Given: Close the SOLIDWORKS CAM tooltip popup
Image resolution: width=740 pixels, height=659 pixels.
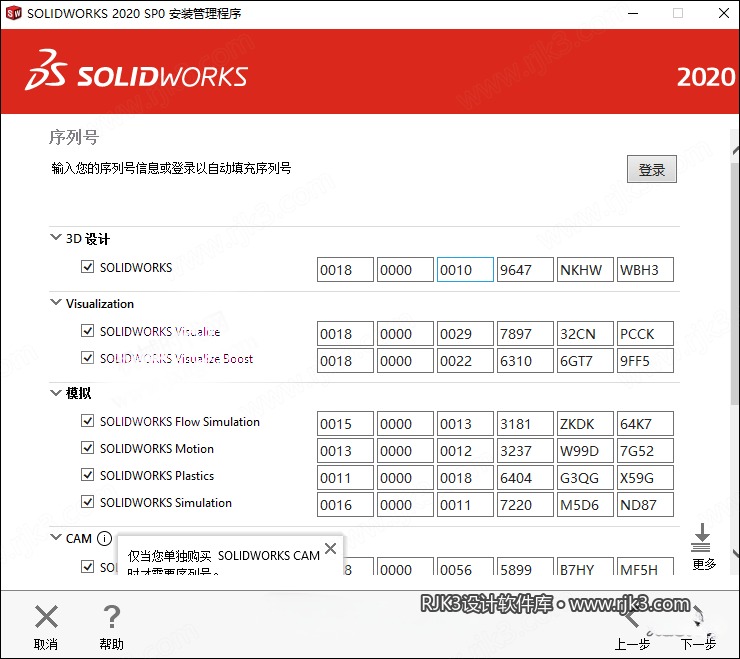Looking at the screenshot, I should pos(331,548).
